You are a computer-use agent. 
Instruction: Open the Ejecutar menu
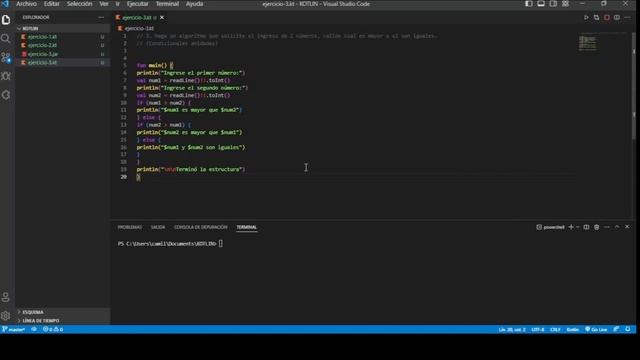137,4
